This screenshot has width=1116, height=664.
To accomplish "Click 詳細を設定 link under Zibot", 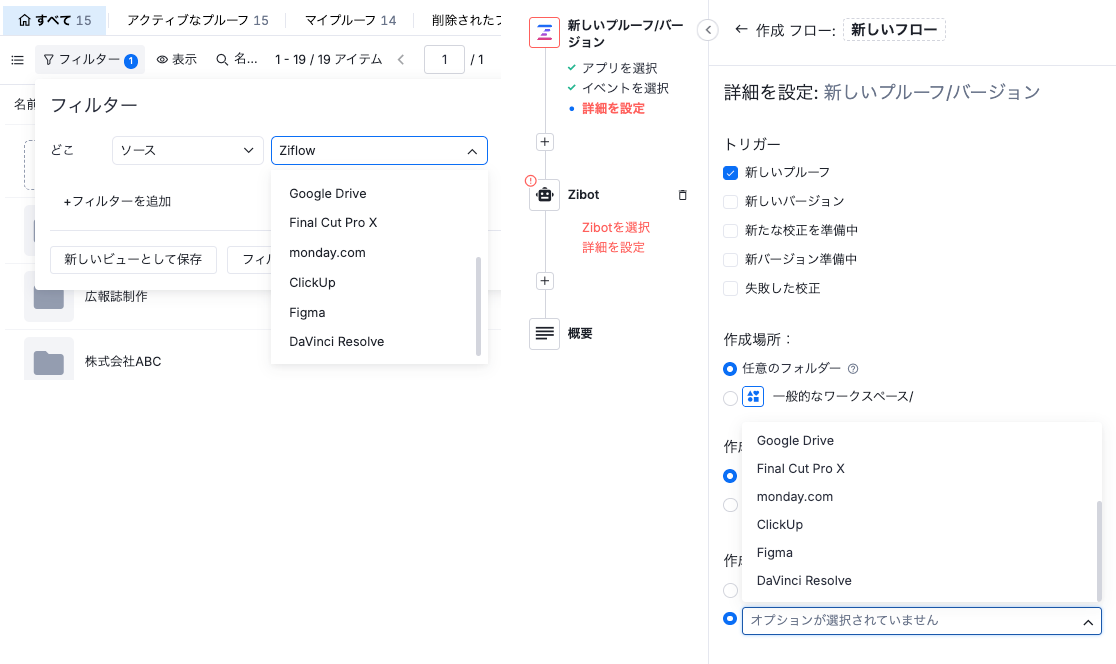I will click(x=614, y=248).
